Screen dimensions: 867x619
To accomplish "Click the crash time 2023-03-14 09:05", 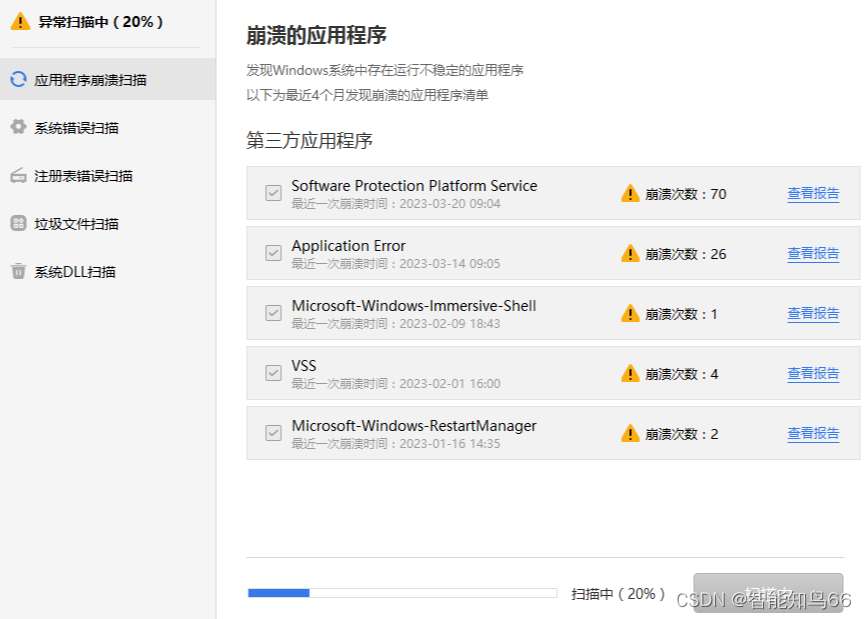I will [x=450, y=264].
